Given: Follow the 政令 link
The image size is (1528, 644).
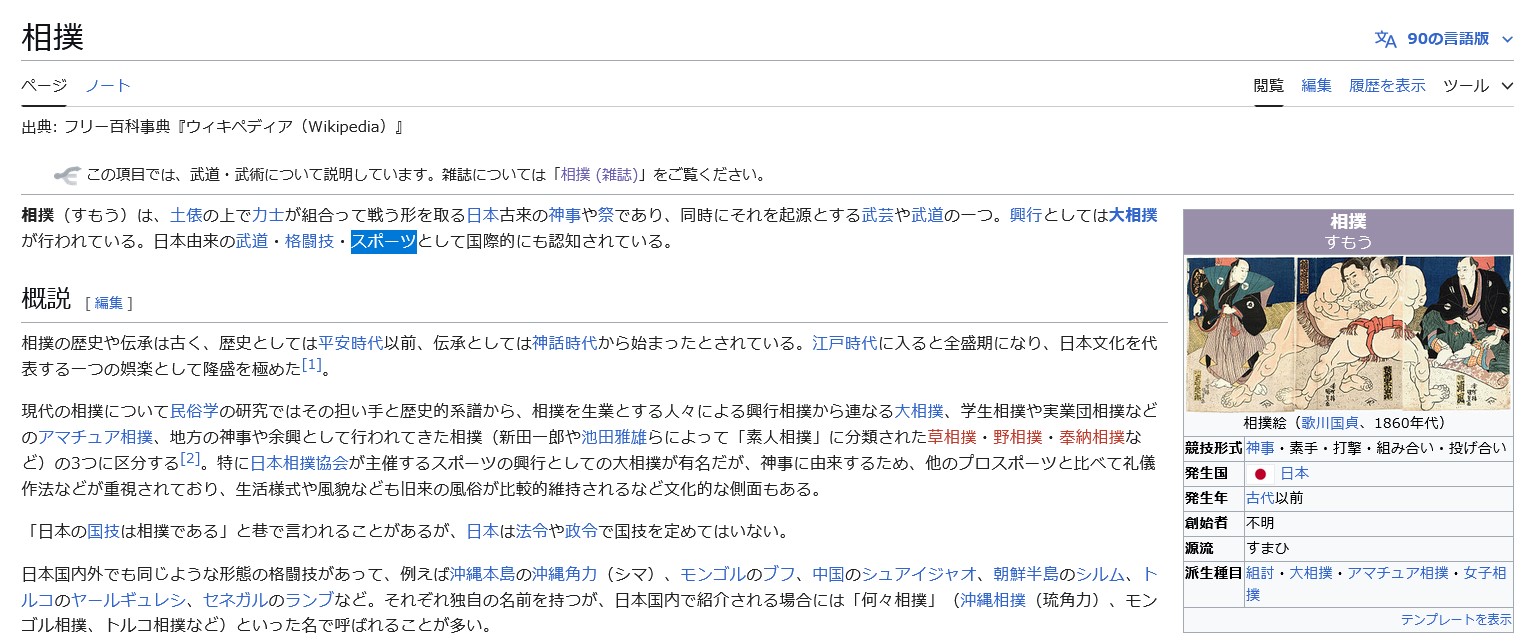Looking at the screenshot, I should pyautogui.click(x=581, y=531).
